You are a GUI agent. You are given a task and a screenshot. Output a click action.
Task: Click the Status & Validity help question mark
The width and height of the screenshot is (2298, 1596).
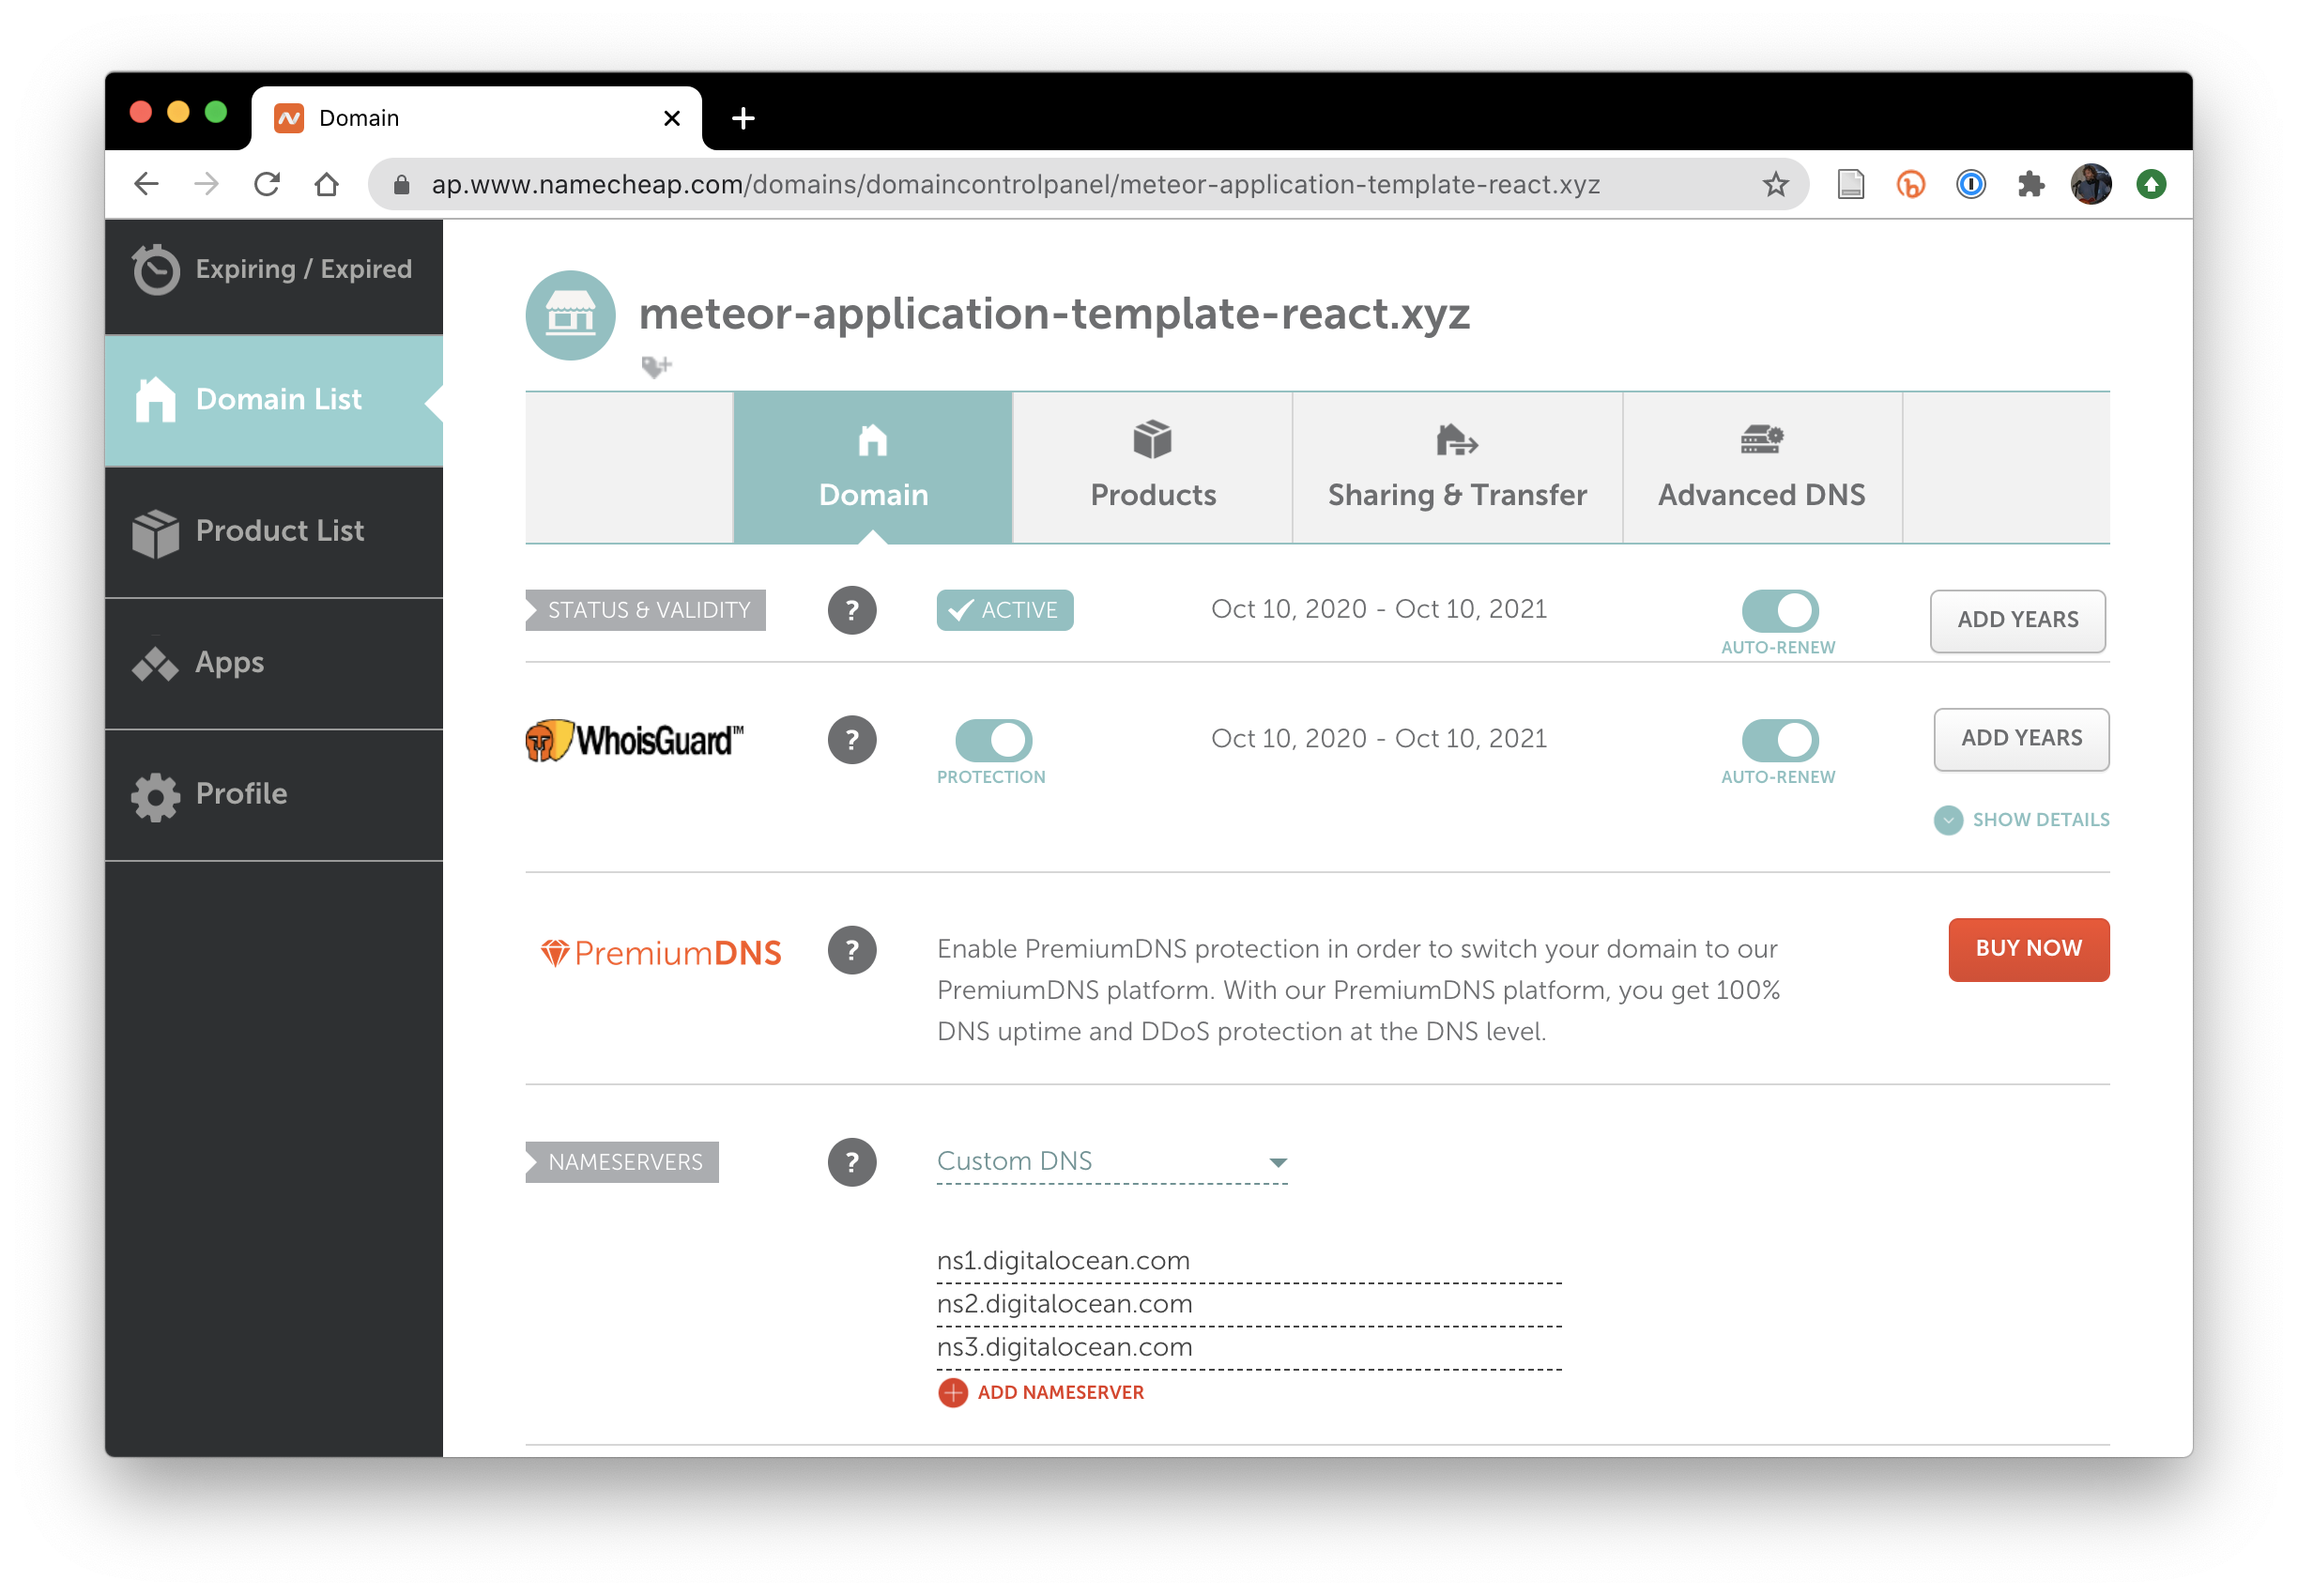852,610
